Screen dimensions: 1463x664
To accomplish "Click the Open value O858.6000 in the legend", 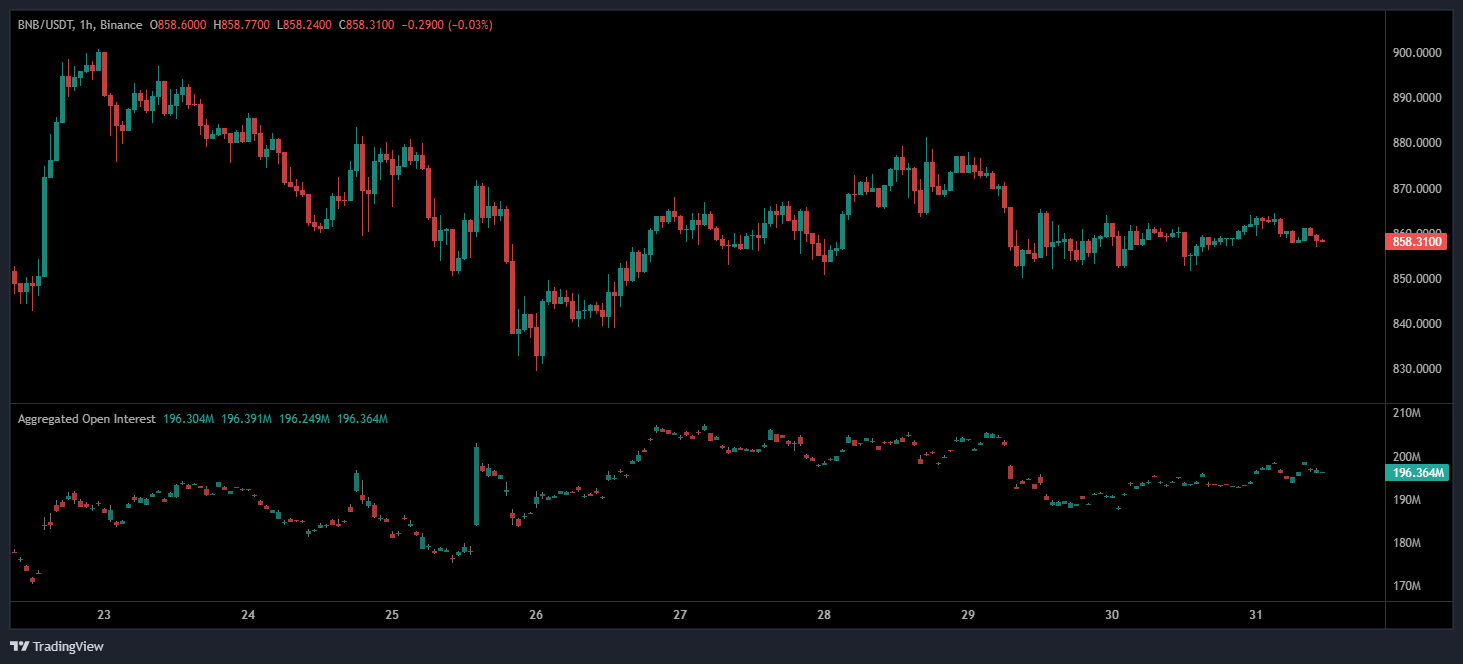I will pos(178,24).
